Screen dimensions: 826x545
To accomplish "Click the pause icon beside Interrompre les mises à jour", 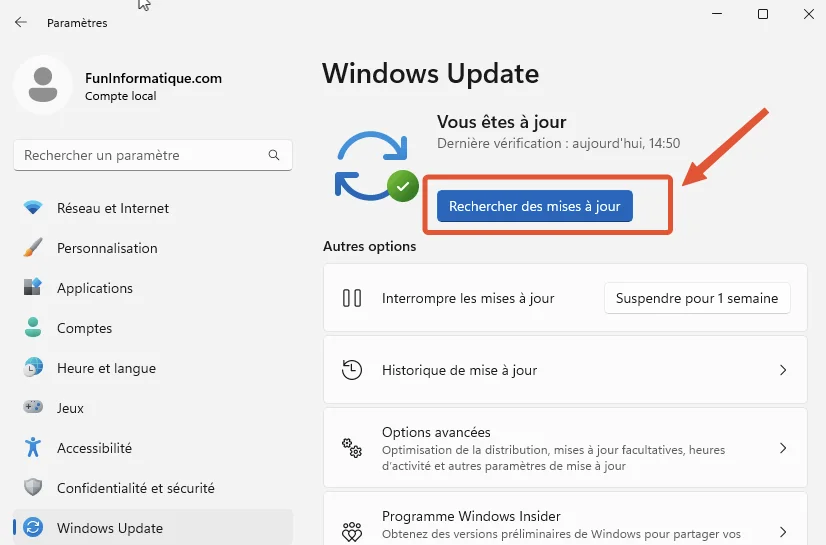I will click(351, 298).
